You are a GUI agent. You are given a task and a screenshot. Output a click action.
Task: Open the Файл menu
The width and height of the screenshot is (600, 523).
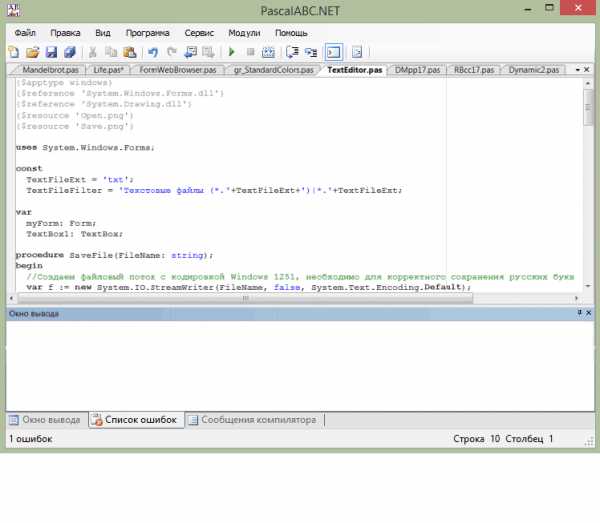pos(25,33)
